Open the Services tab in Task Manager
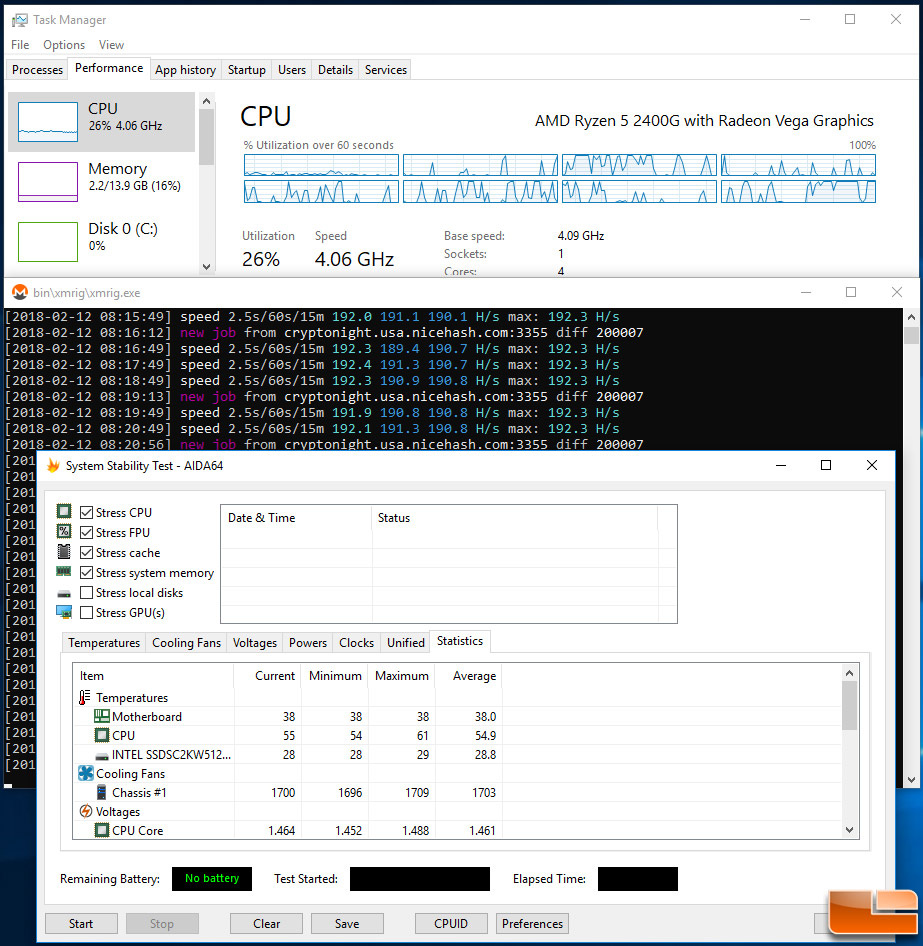Viewport: 923px width, 946px height. pyautogui.click(x=385, y=69)
